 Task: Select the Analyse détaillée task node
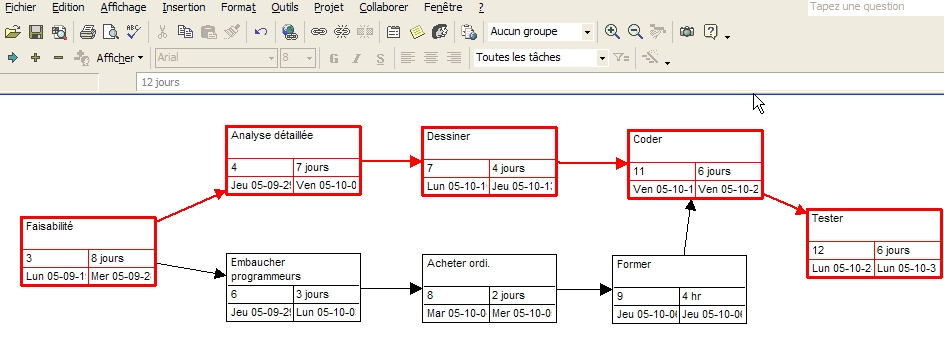click(293, 160)
